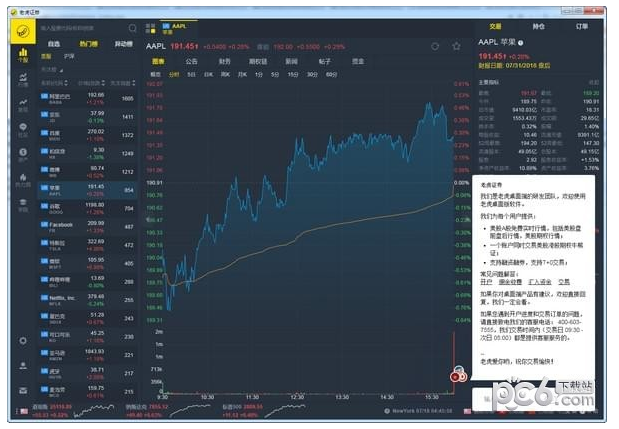Open the 新闻 tab above the chart
This screenshot has height=429, width=619.
291,61
